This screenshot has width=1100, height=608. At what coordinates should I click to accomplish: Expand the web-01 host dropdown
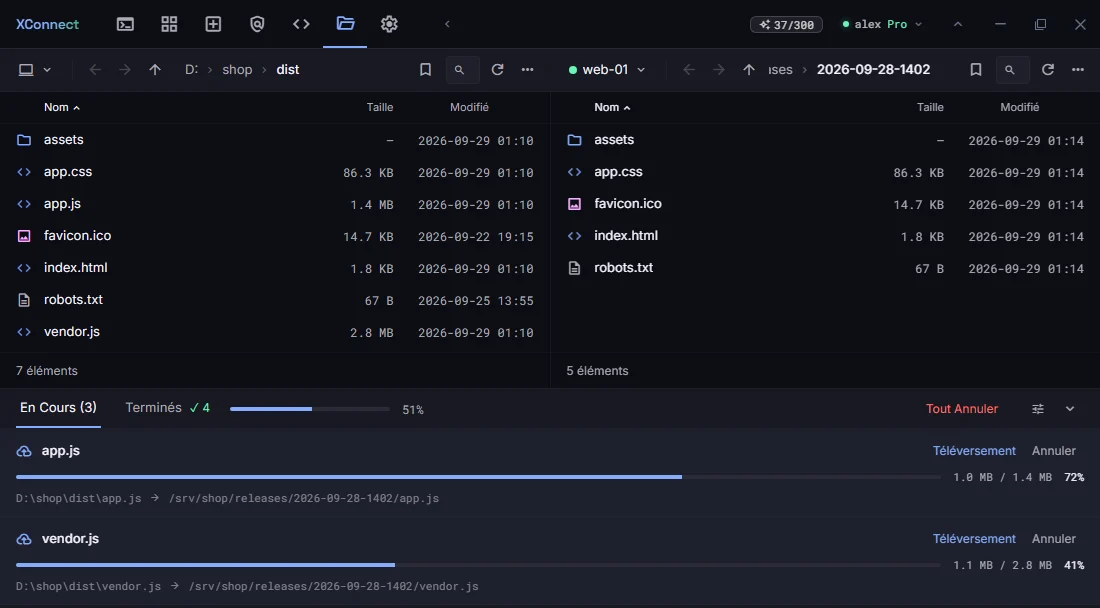606,69
